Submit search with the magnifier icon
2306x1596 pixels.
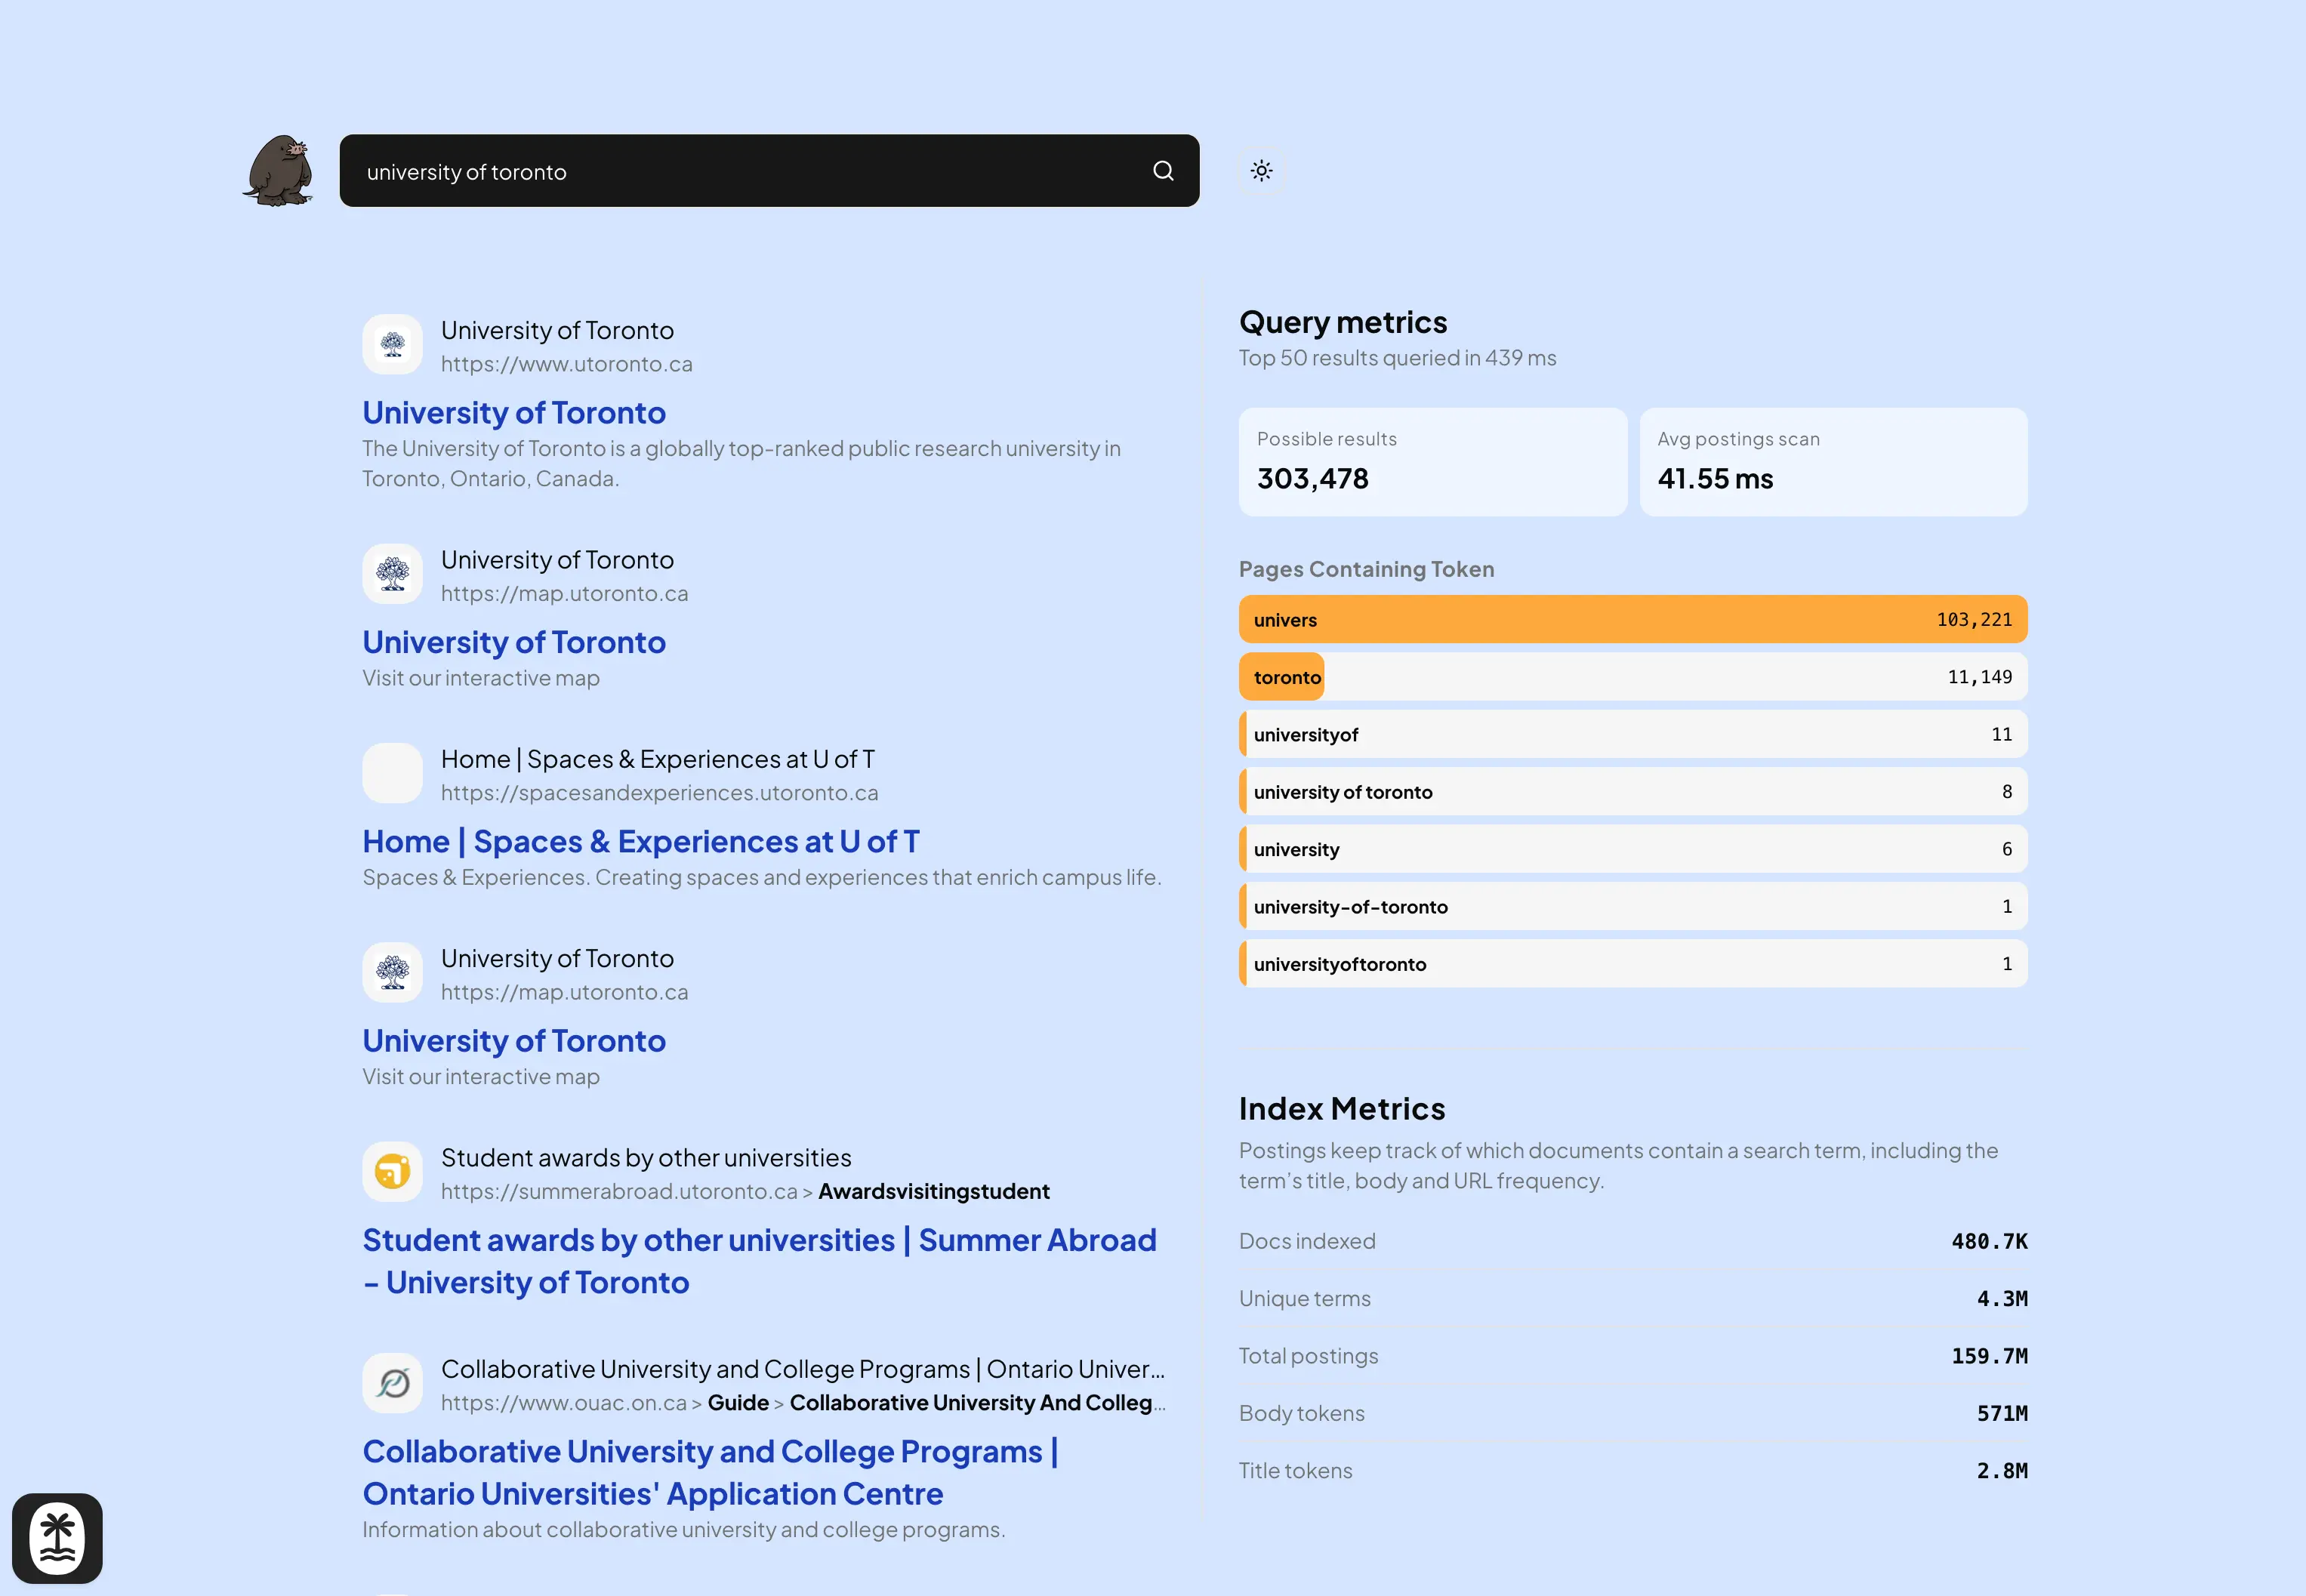(x=1163, y=171)
